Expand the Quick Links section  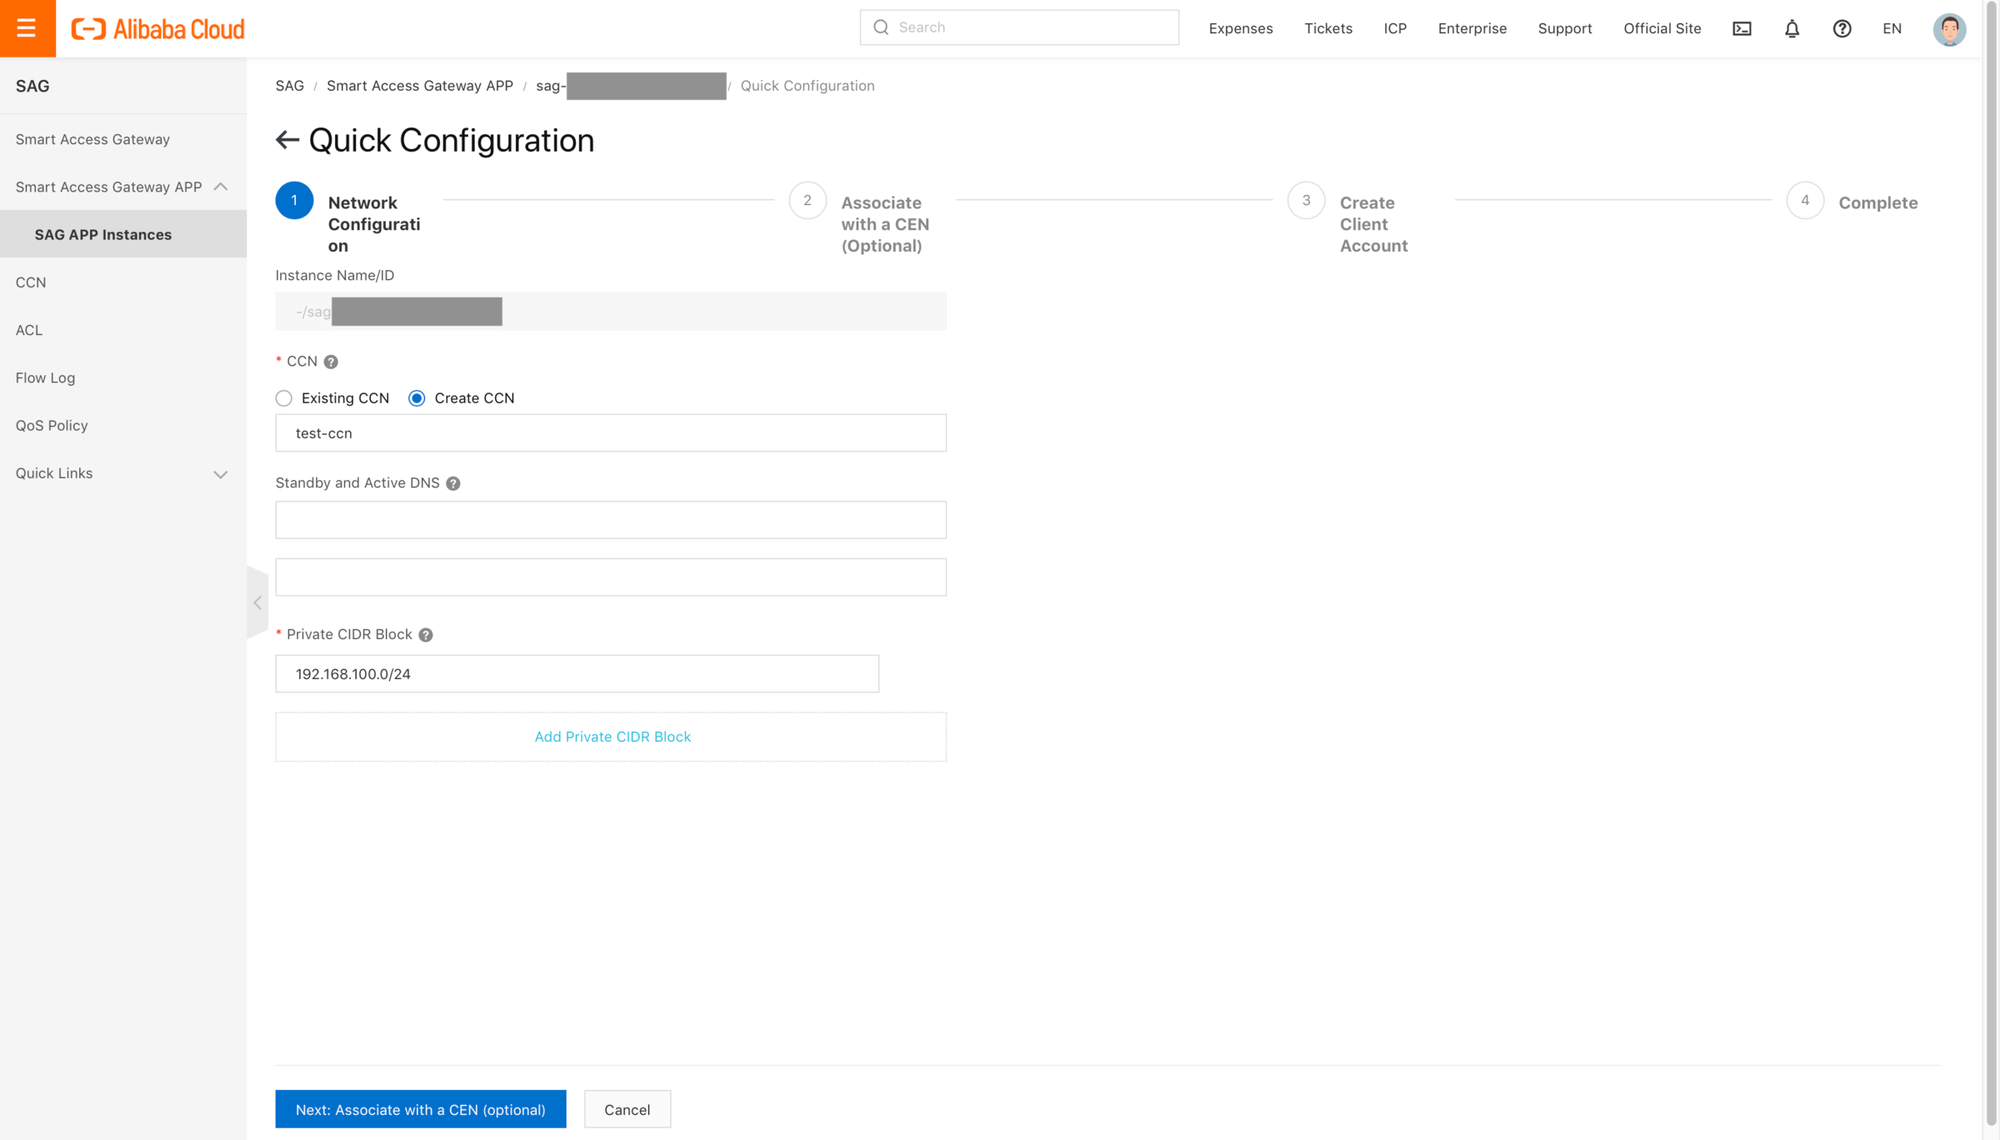221,474
